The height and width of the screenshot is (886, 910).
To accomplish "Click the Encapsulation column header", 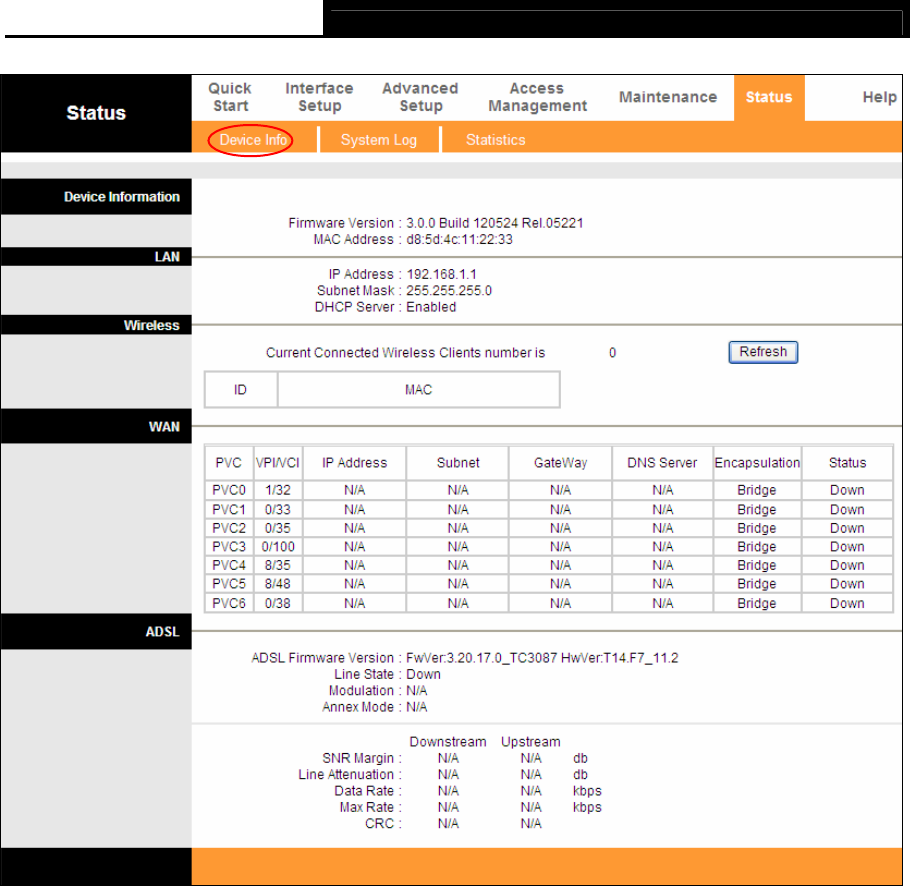I will click(757, 463).
